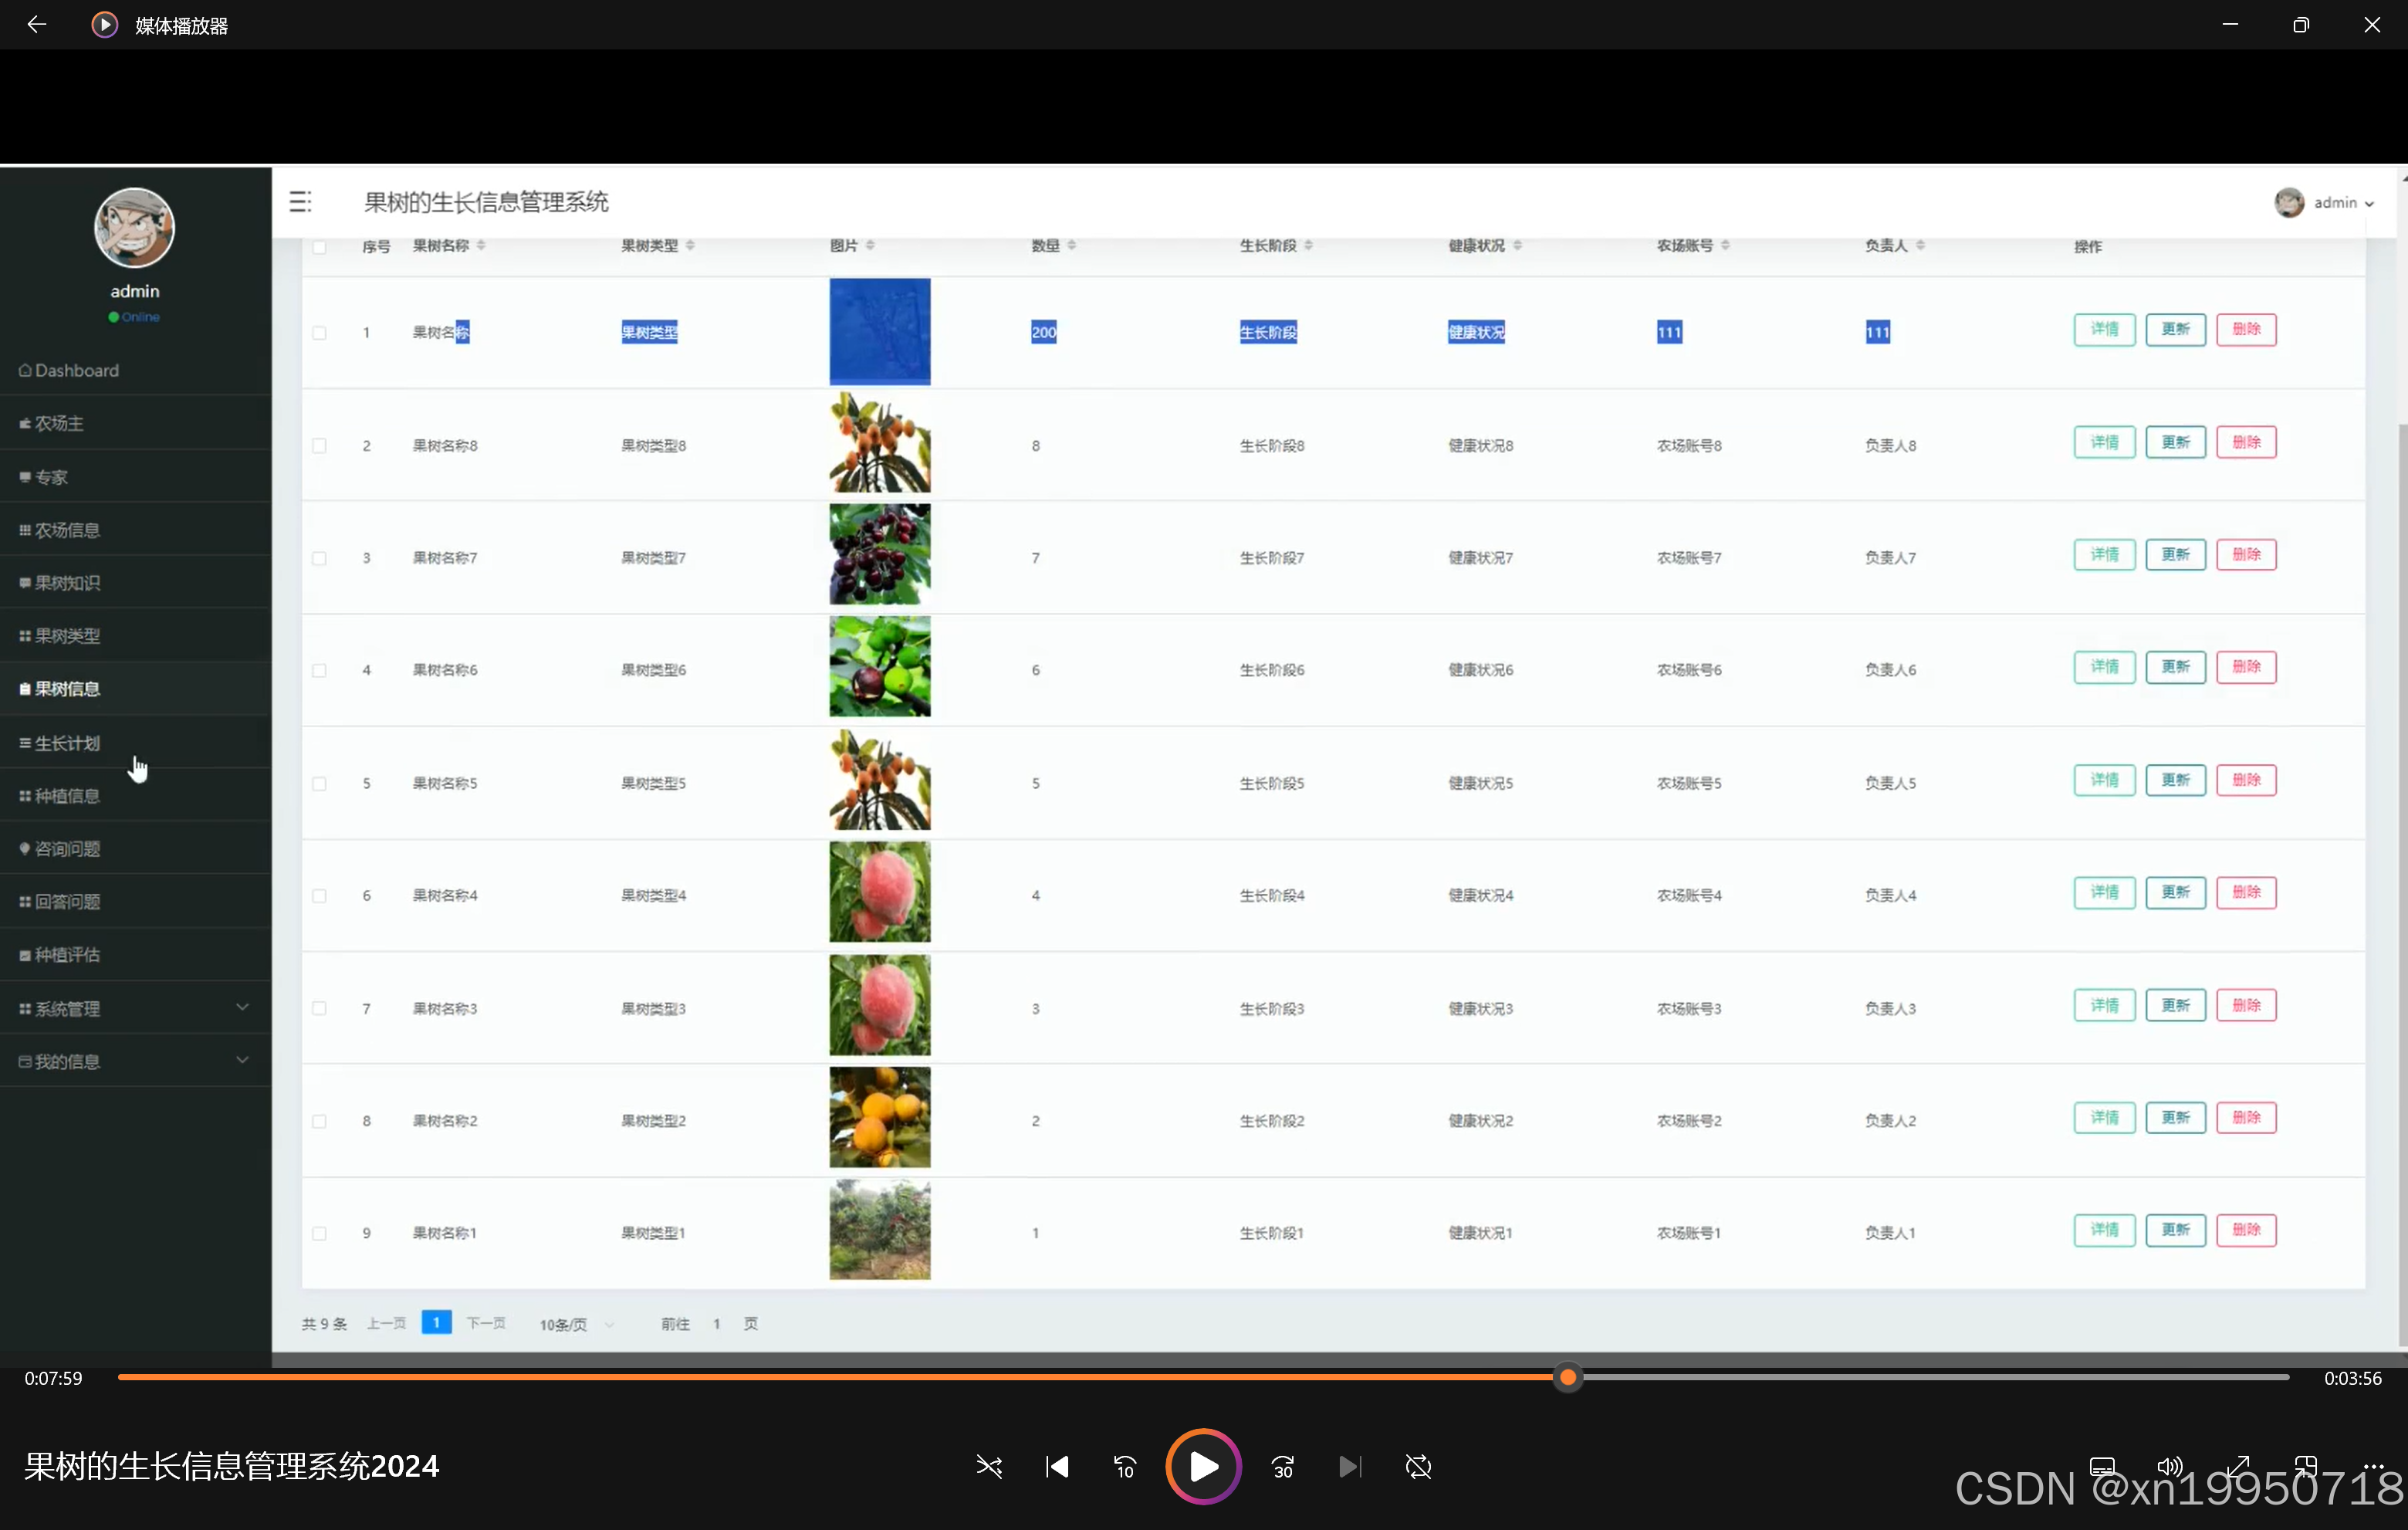The height and width of the screenshot is (1530, 2408).
Task: Check the checkbox for 果树名称3 row
Action: pyautogui.click(x=319, y=1008)
